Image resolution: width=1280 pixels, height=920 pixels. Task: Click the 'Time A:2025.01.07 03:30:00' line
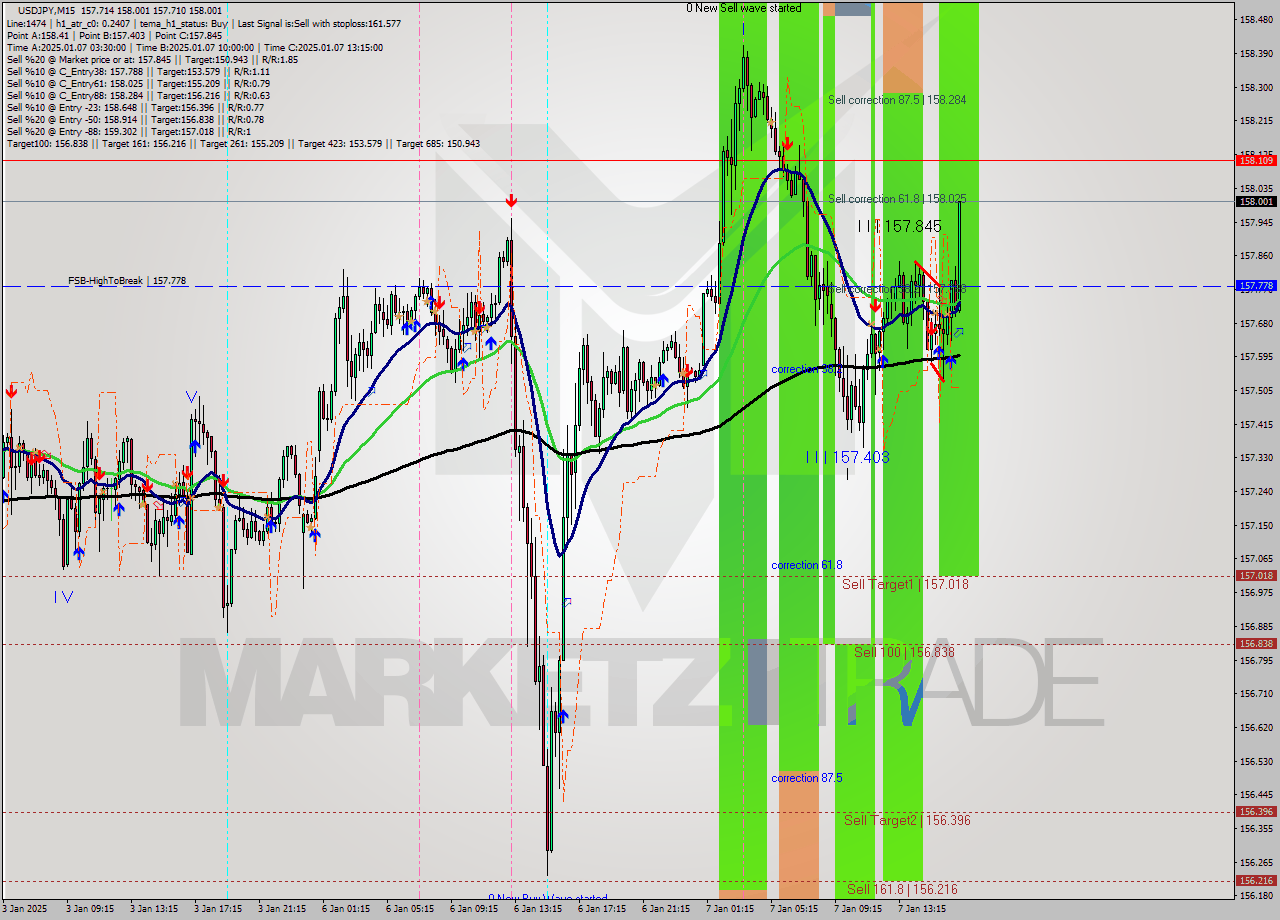click(194, 47)
